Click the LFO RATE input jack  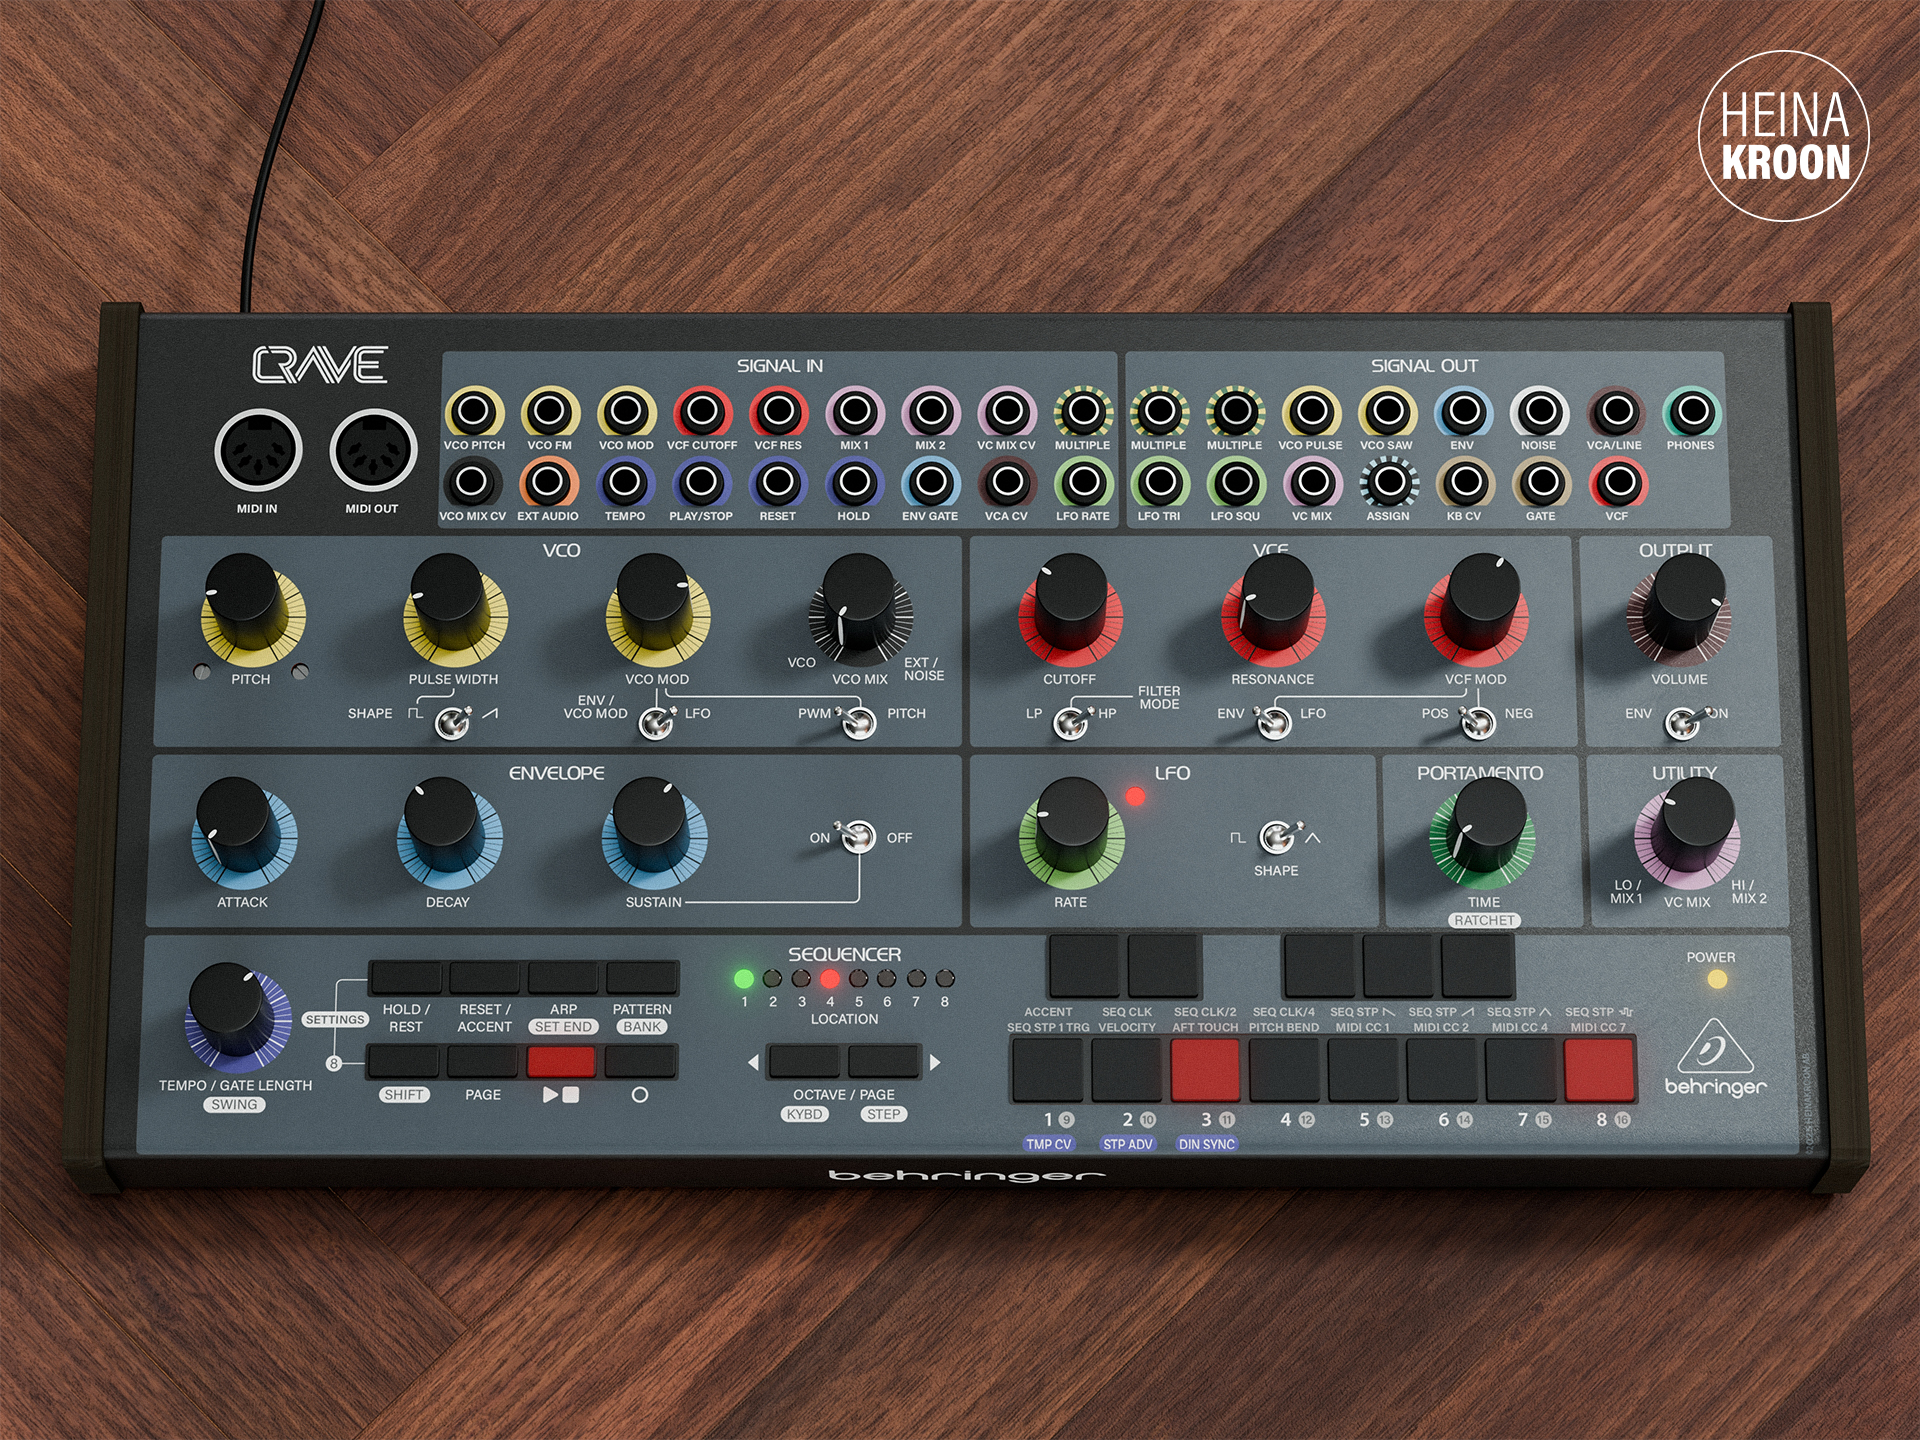(x=1084, y=483)
